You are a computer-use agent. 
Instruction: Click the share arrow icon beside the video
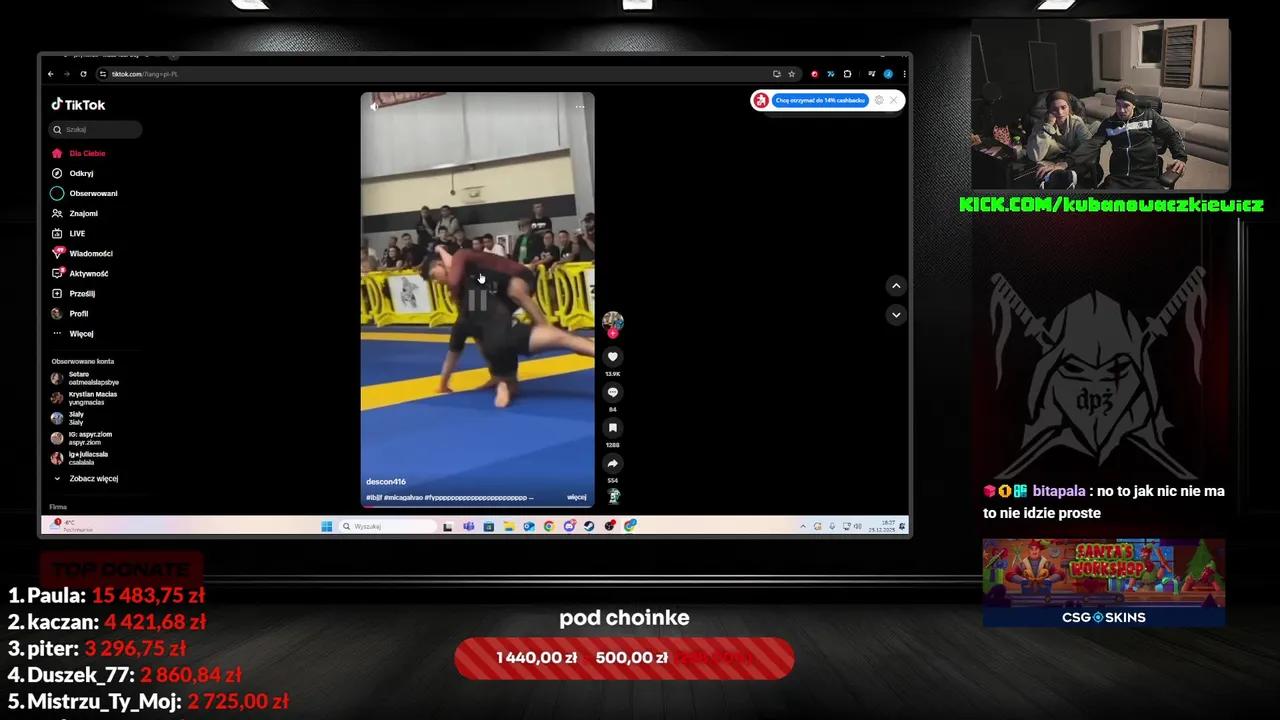pyautogui.click(x=613, y=464)
